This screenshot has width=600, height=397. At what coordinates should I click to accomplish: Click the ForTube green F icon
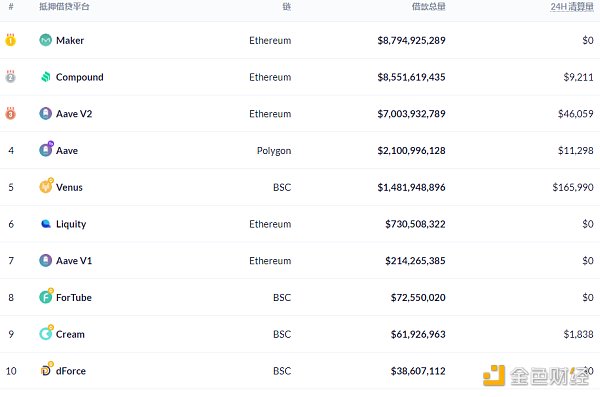point(46,296)
